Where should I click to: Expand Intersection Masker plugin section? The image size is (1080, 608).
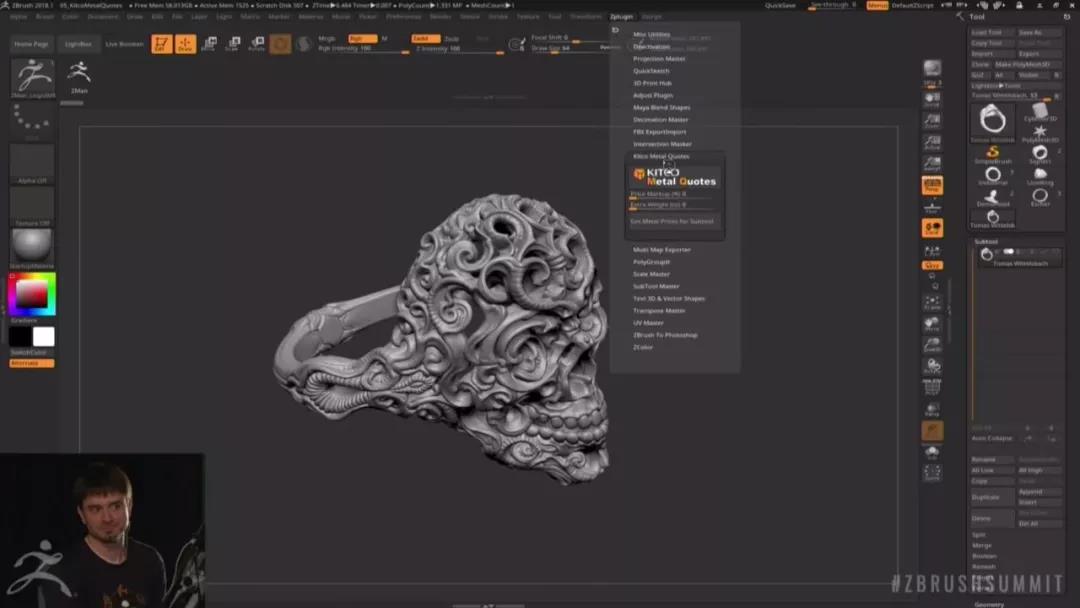(x=662, y=144)
